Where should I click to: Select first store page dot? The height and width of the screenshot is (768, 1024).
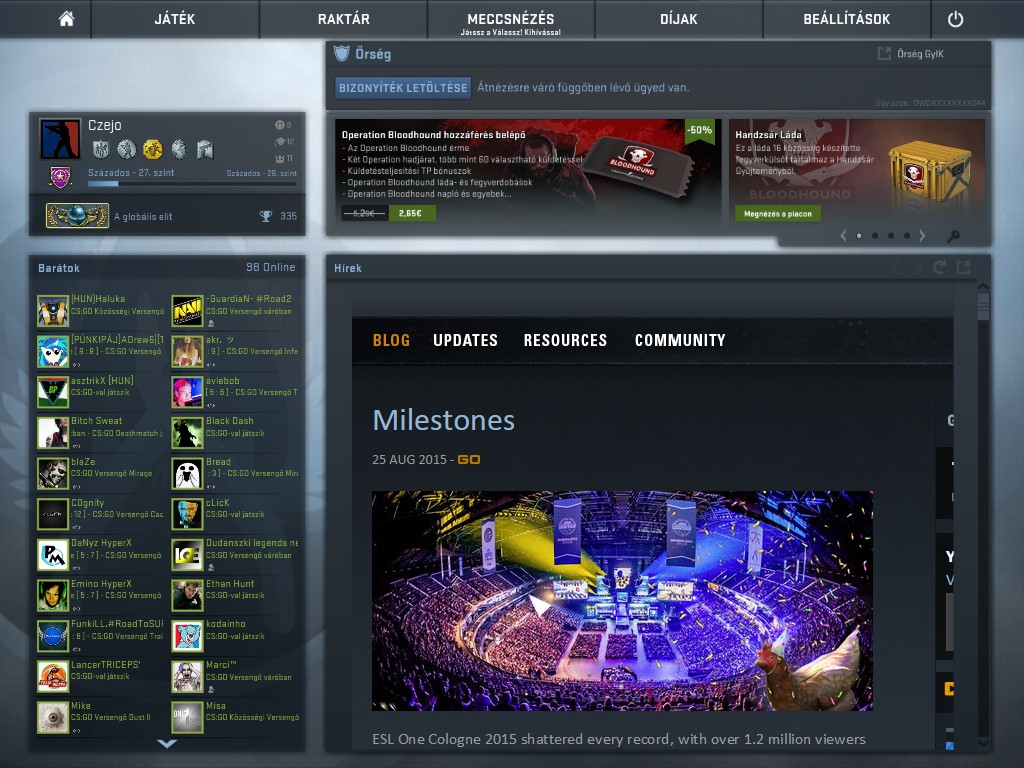(859, 236)
